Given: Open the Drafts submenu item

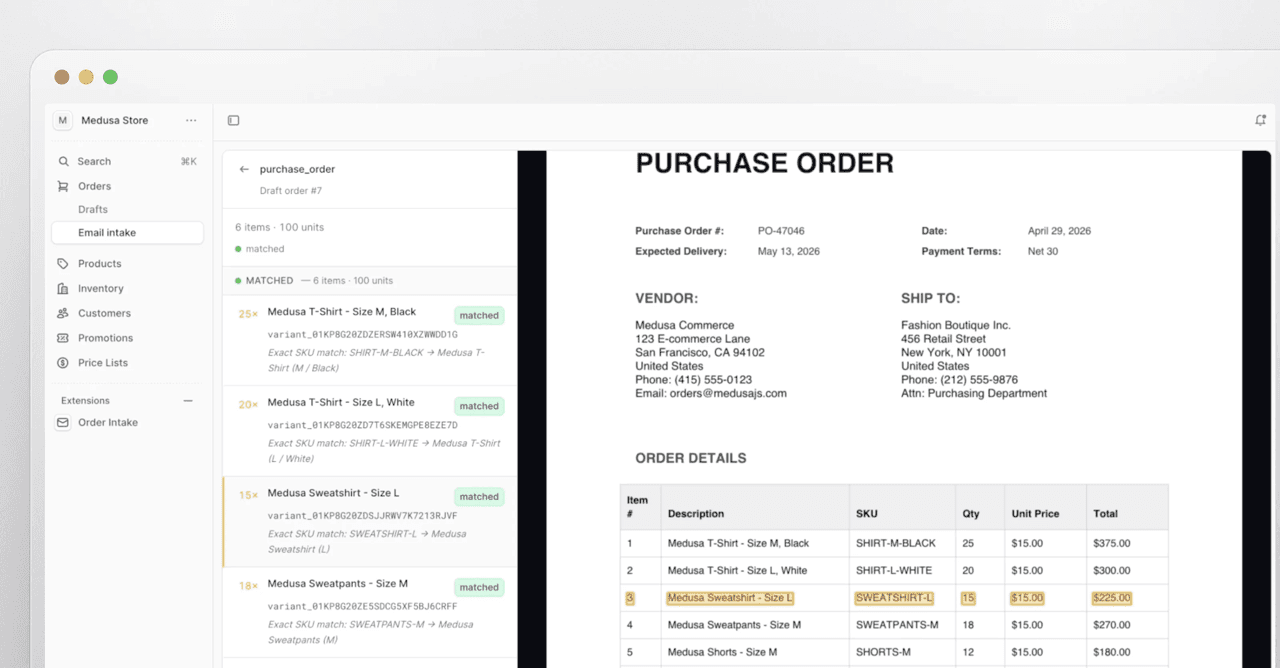Looking at the screenshot, I should pyautogui.click(x=93, y=209).
